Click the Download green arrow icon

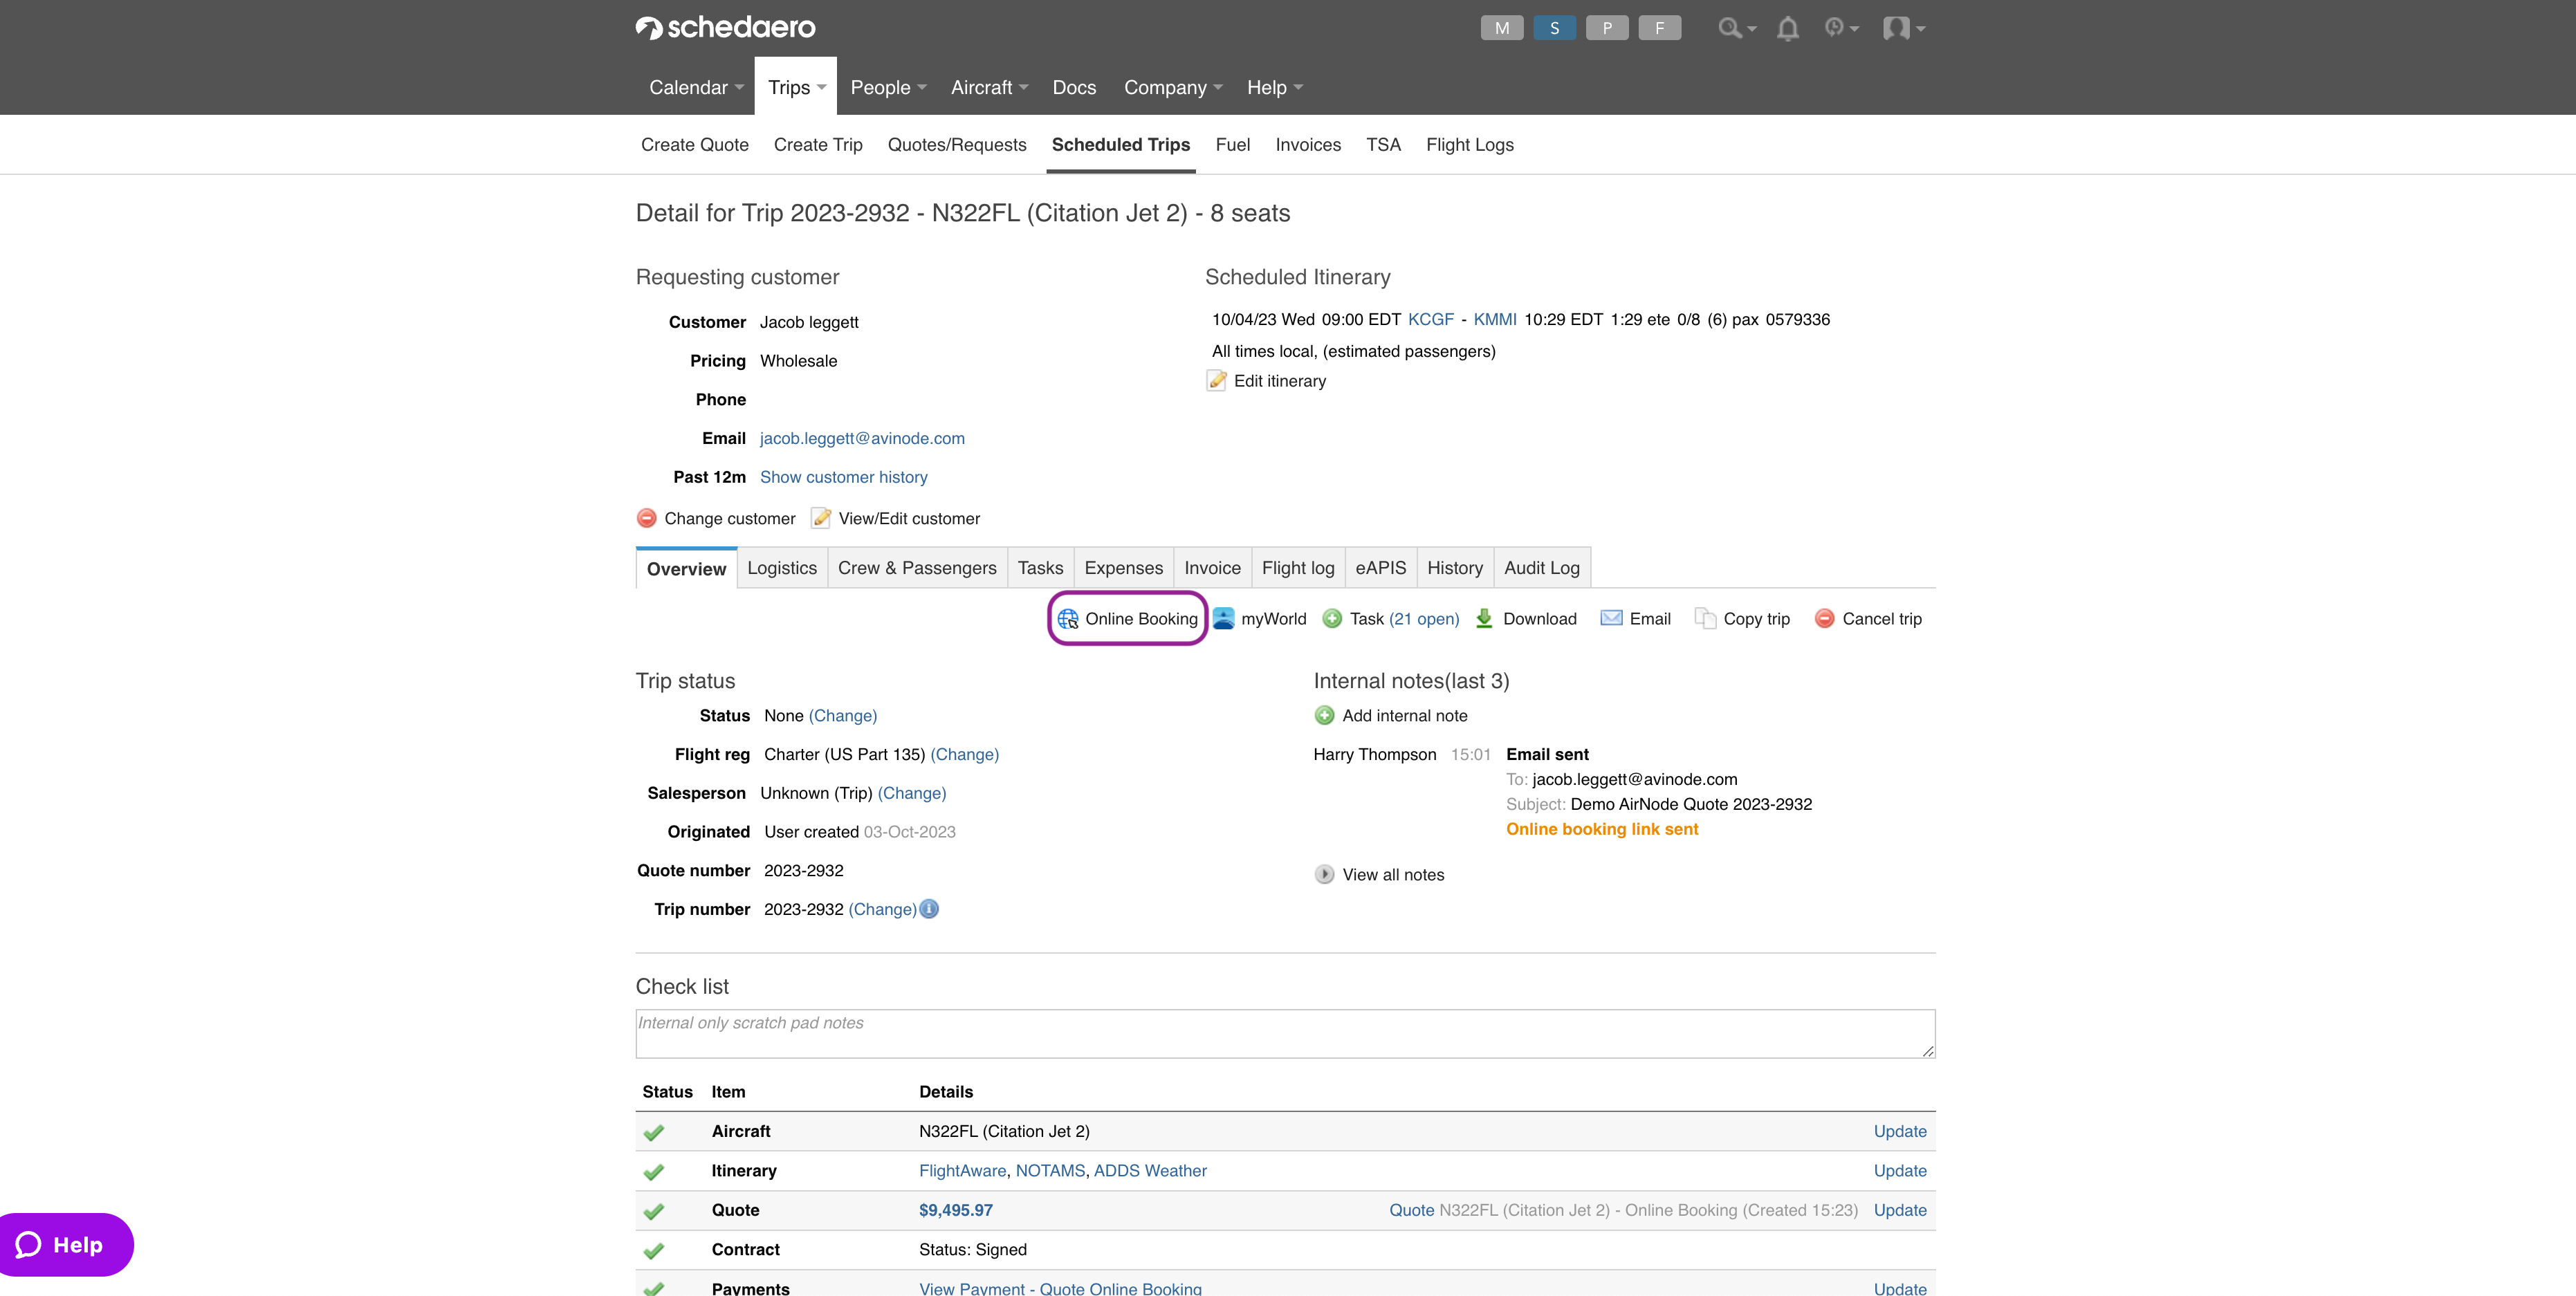pyautogui.click(x=1484, y=619)
